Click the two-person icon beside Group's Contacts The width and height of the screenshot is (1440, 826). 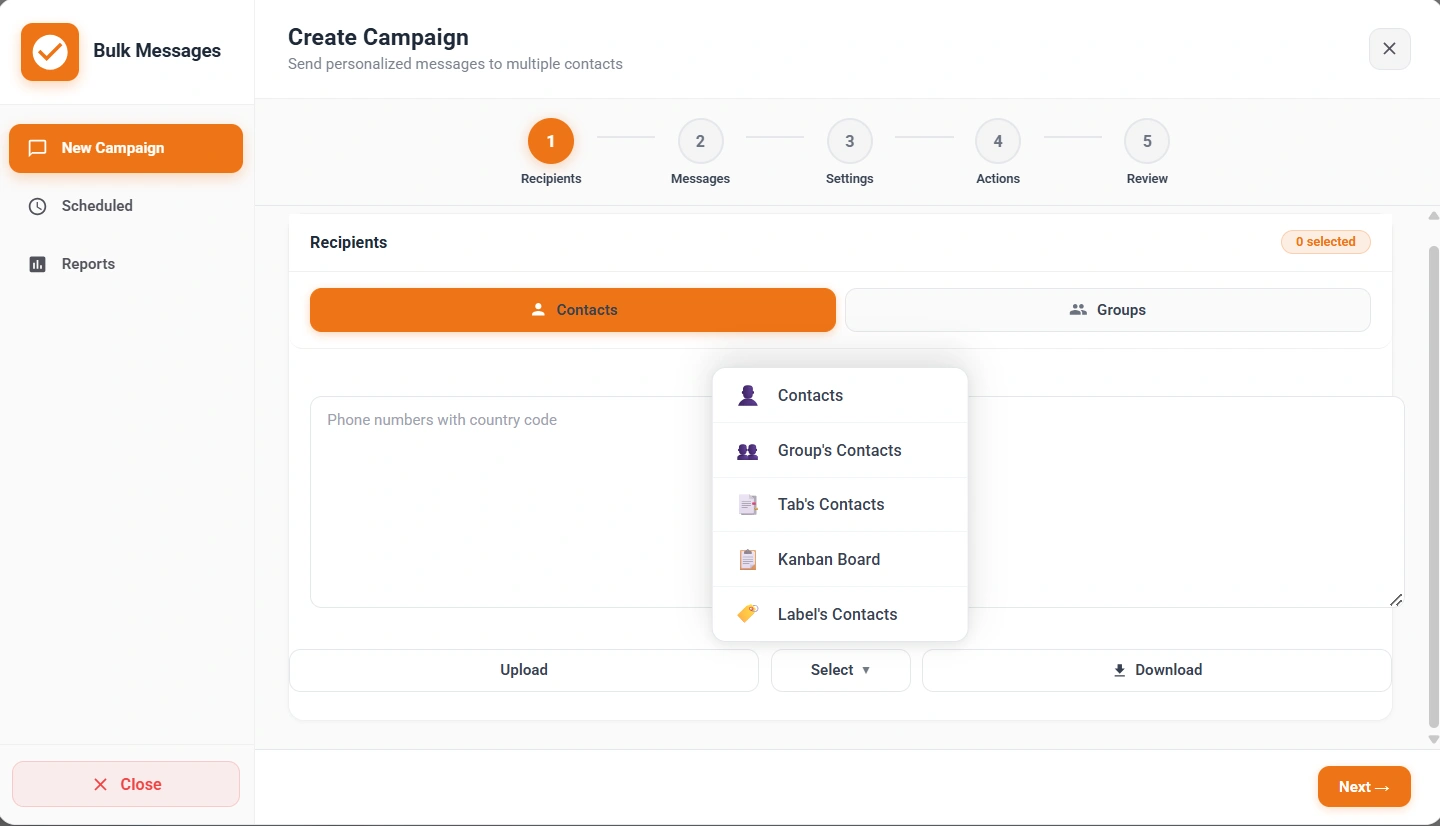748,450
